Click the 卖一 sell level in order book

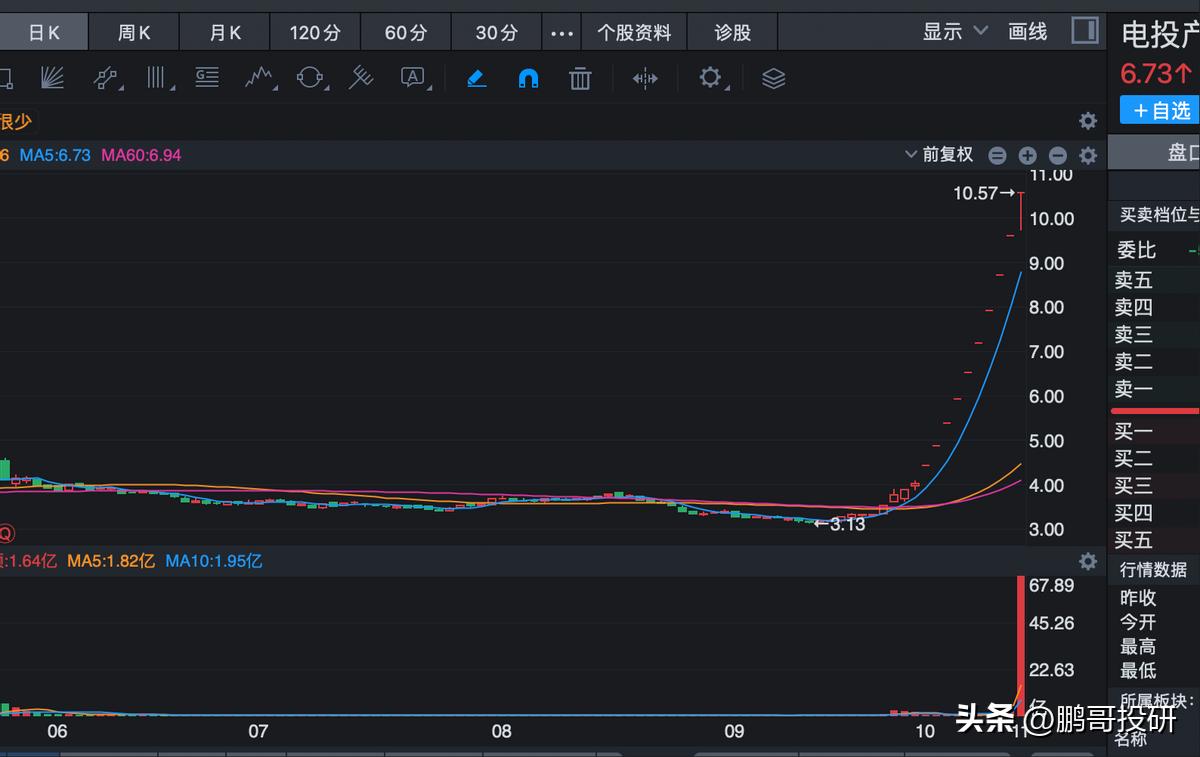click(x=1136, y=390)
